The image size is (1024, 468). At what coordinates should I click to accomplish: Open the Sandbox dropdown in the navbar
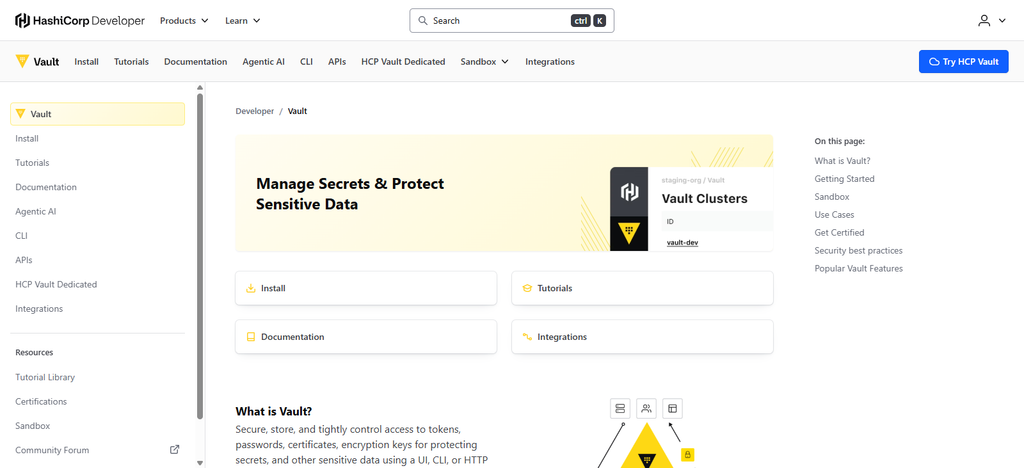coord(485,62)
